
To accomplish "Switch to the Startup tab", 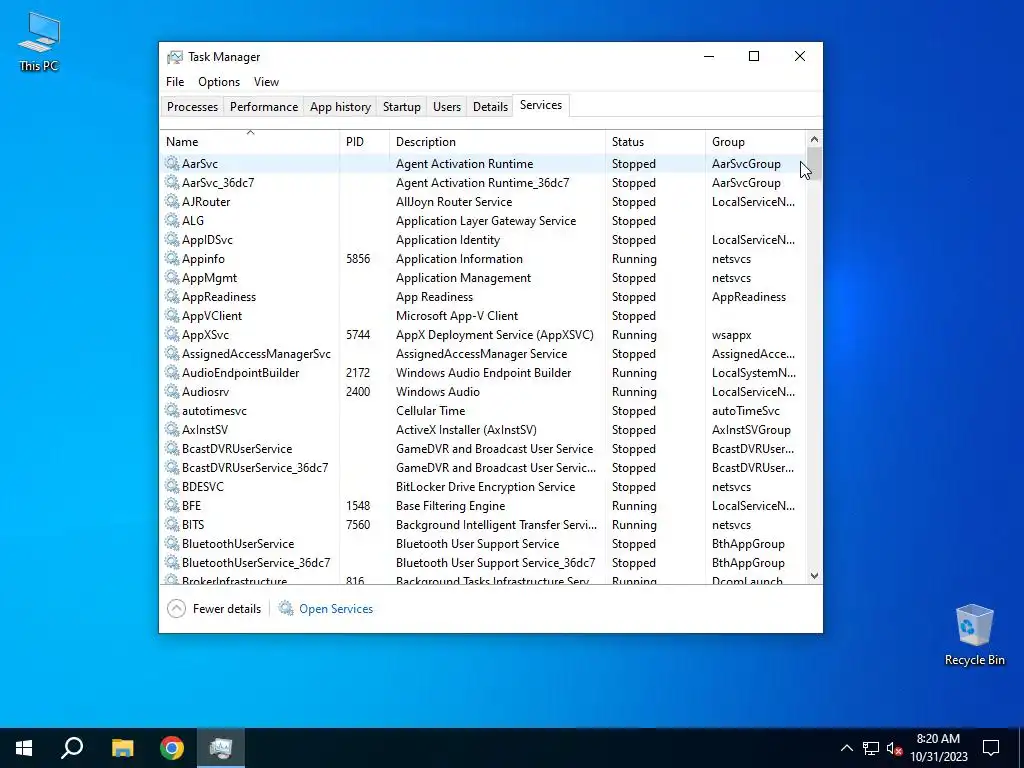I will point(402,106).
